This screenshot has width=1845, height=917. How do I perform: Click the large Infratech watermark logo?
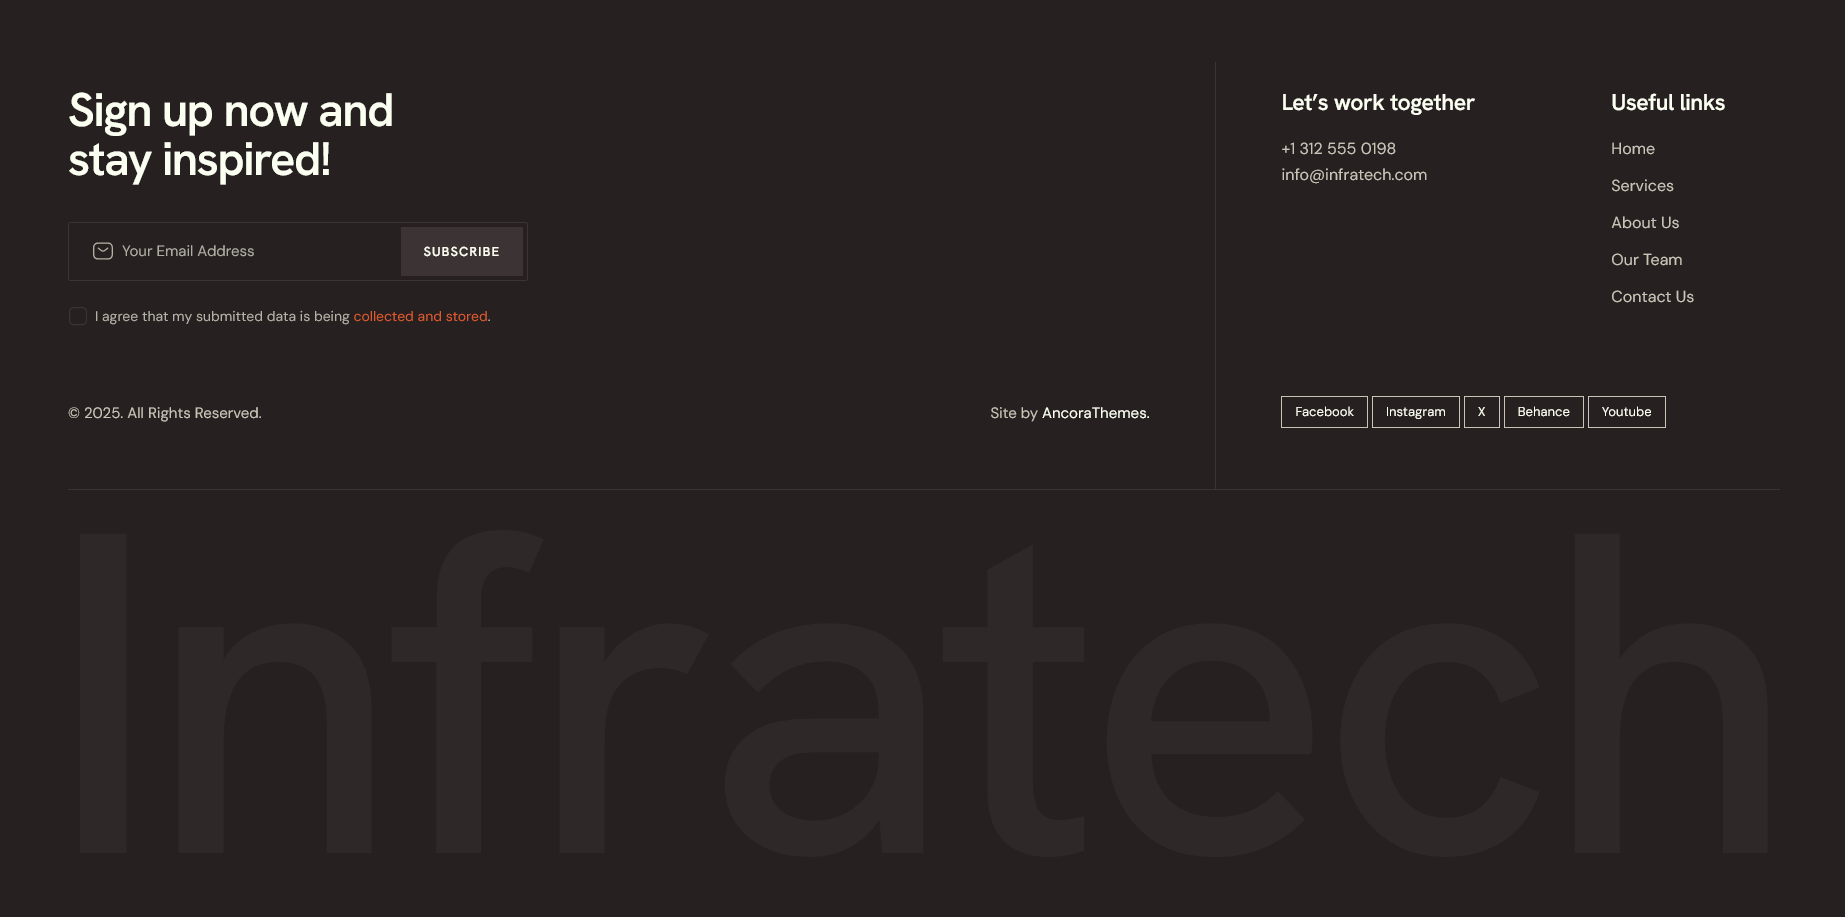[x=922, y=700]
